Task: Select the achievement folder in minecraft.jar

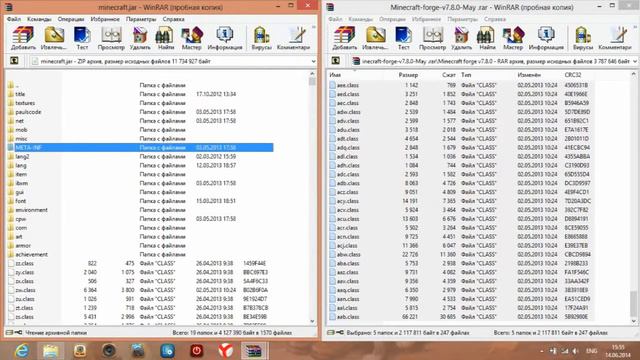Action: tap(31, 254)
